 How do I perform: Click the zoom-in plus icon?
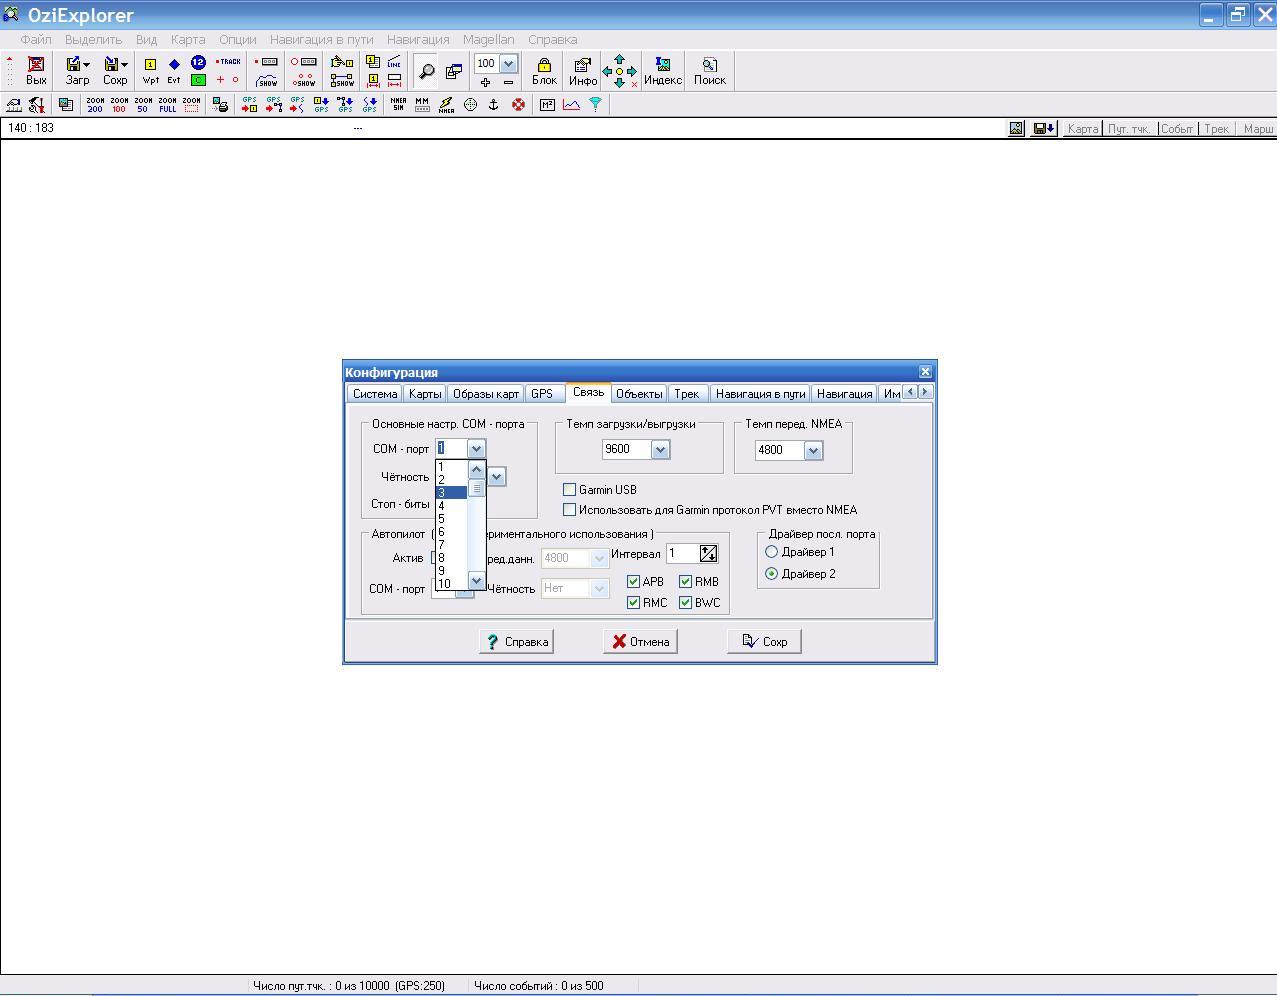tap(485, 82)
